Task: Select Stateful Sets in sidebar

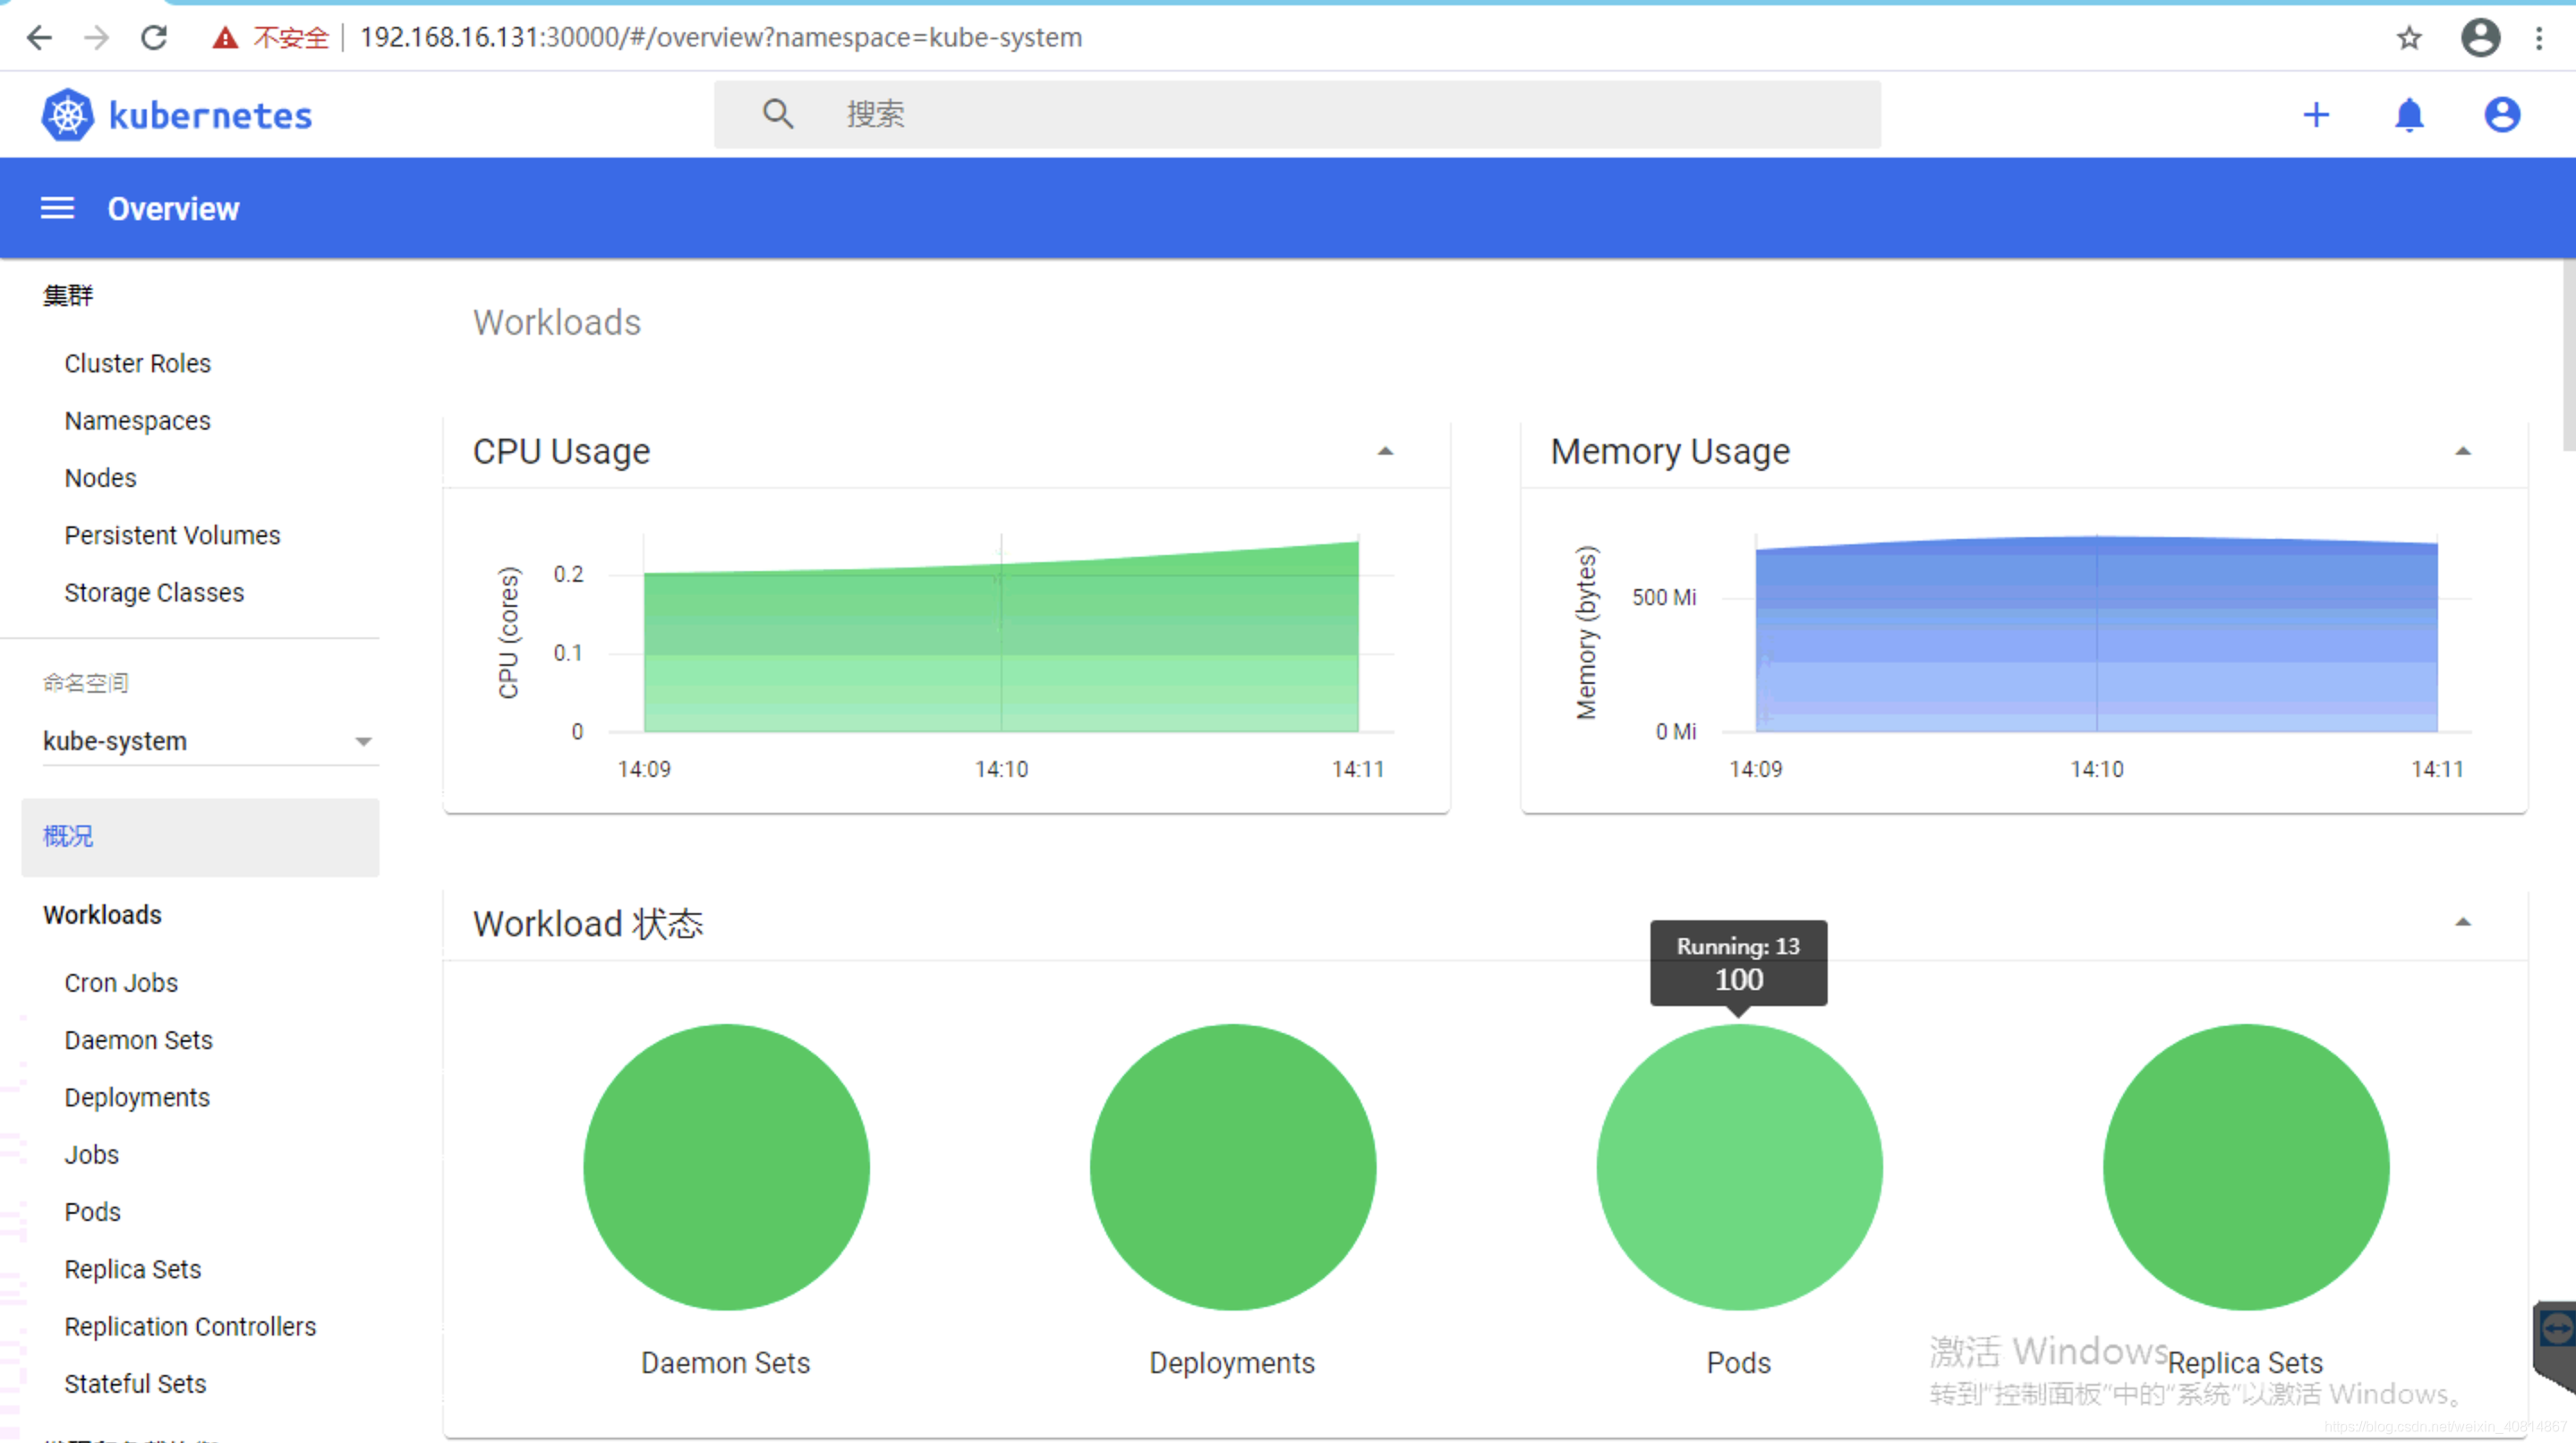Action: point(135,1383)
